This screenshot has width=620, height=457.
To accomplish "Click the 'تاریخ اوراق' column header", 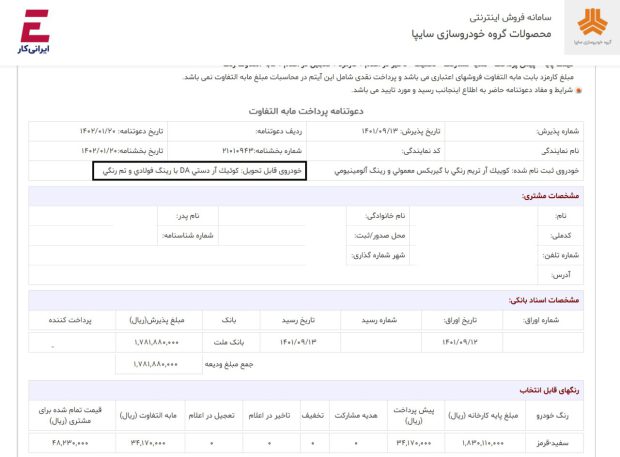I will pyautogui.click(x=460, y=320).
